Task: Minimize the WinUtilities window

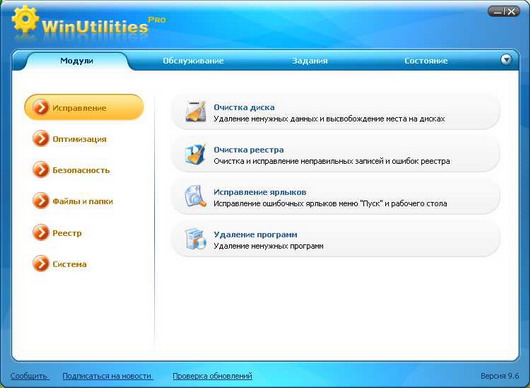Action: click(497, 12)
